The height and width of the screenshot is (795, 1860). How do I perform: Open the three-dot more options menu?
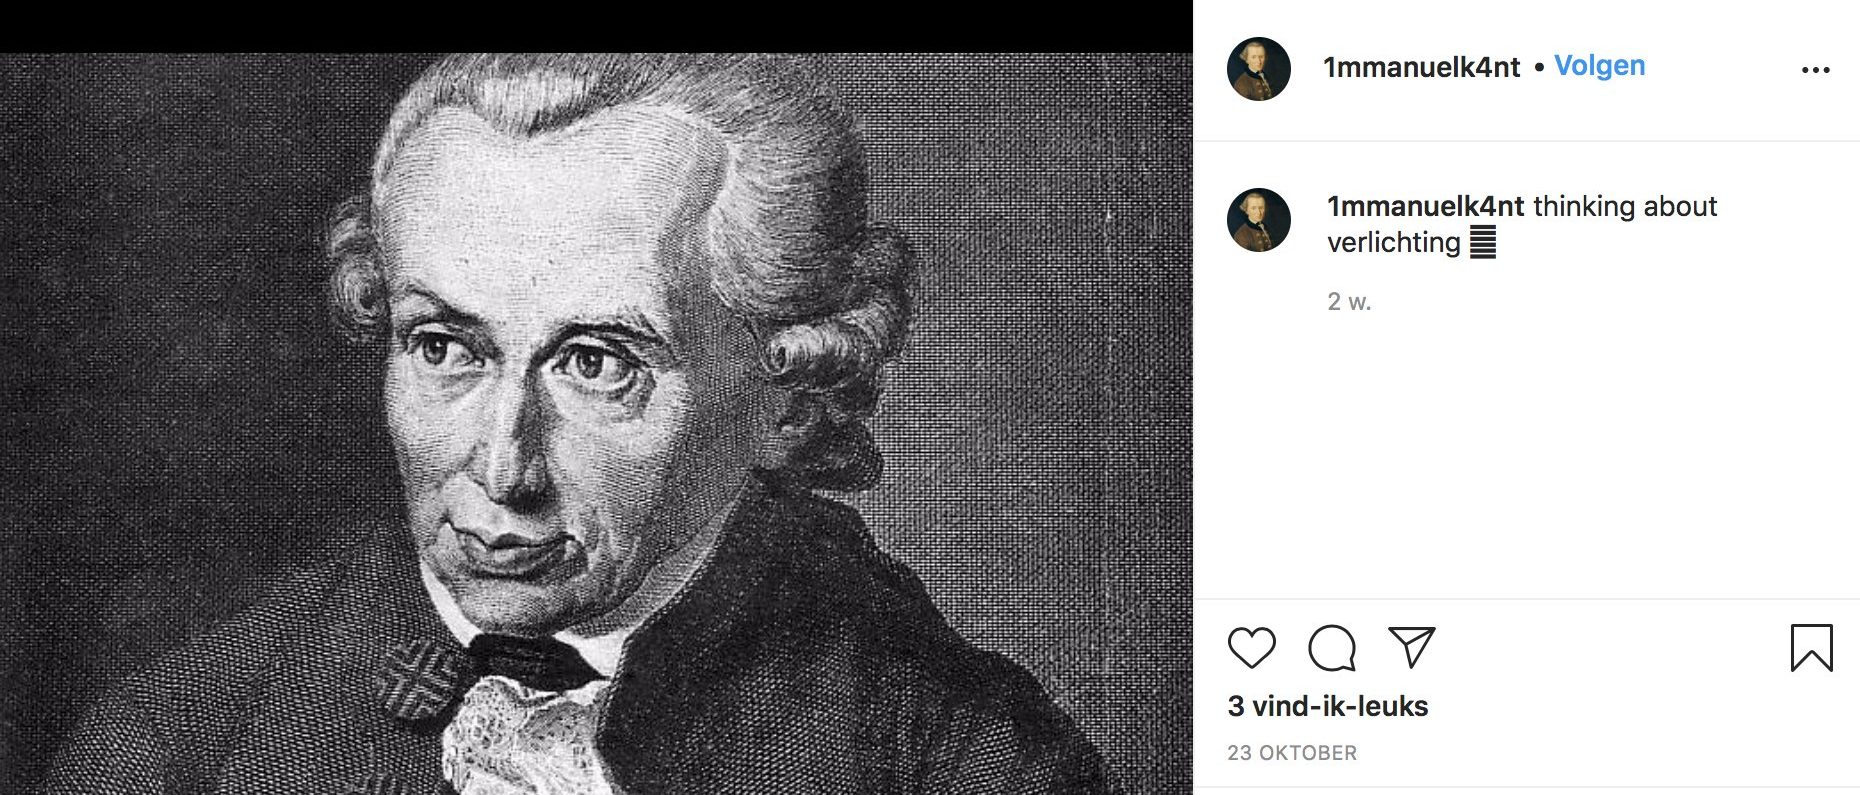(x=1815, y=70)
